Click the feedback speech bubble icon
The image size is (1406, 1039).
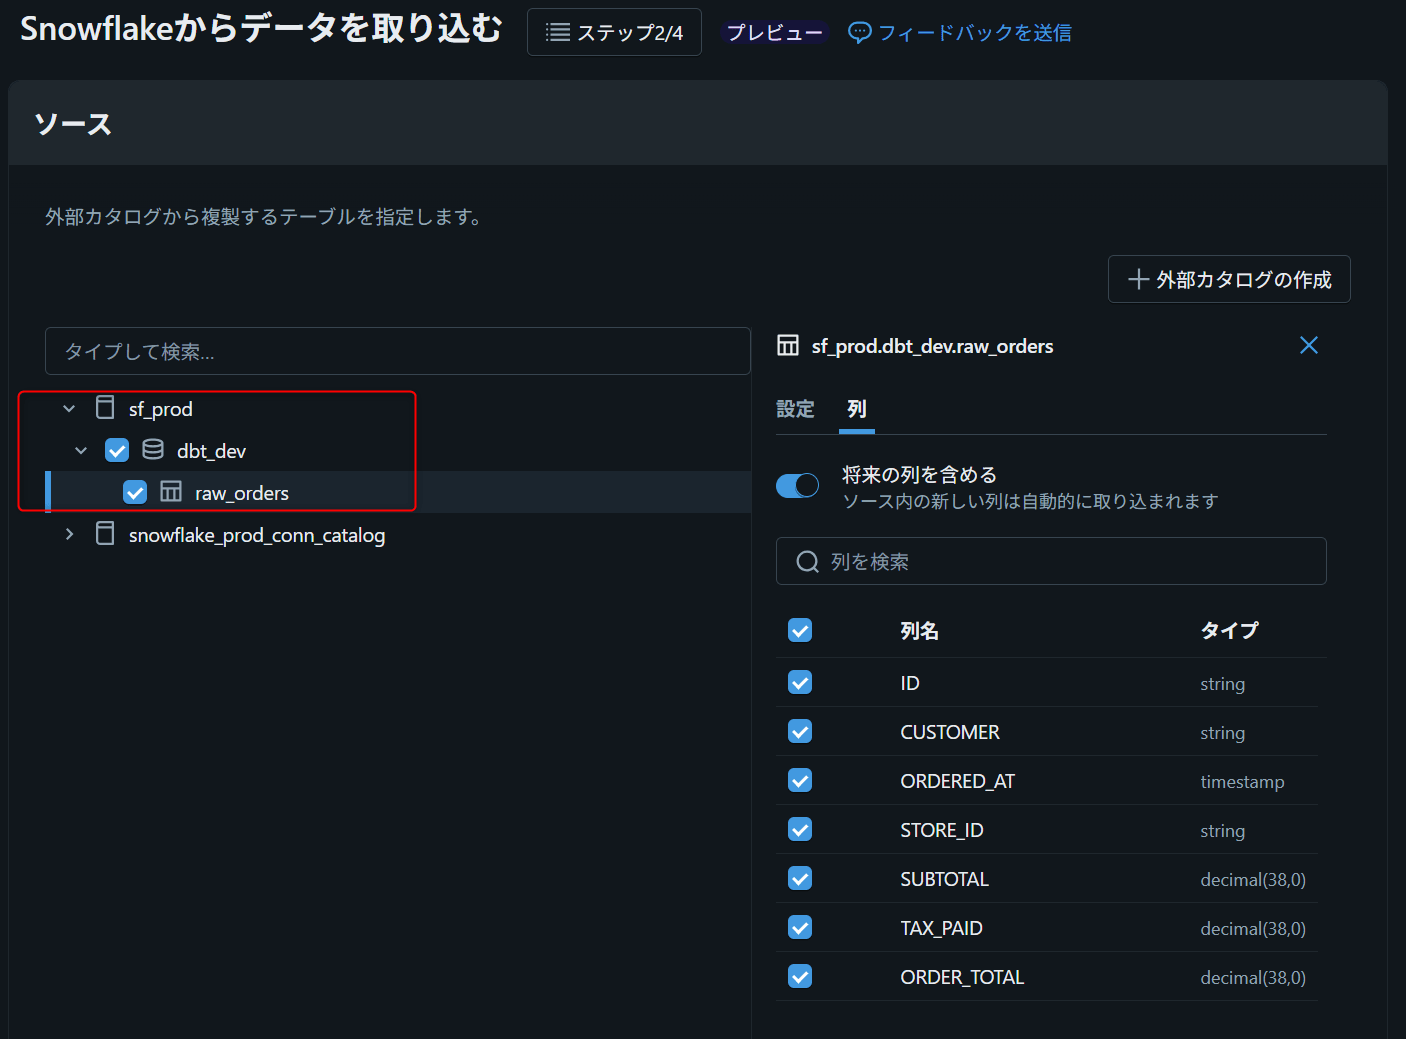(x=859, y=33)
